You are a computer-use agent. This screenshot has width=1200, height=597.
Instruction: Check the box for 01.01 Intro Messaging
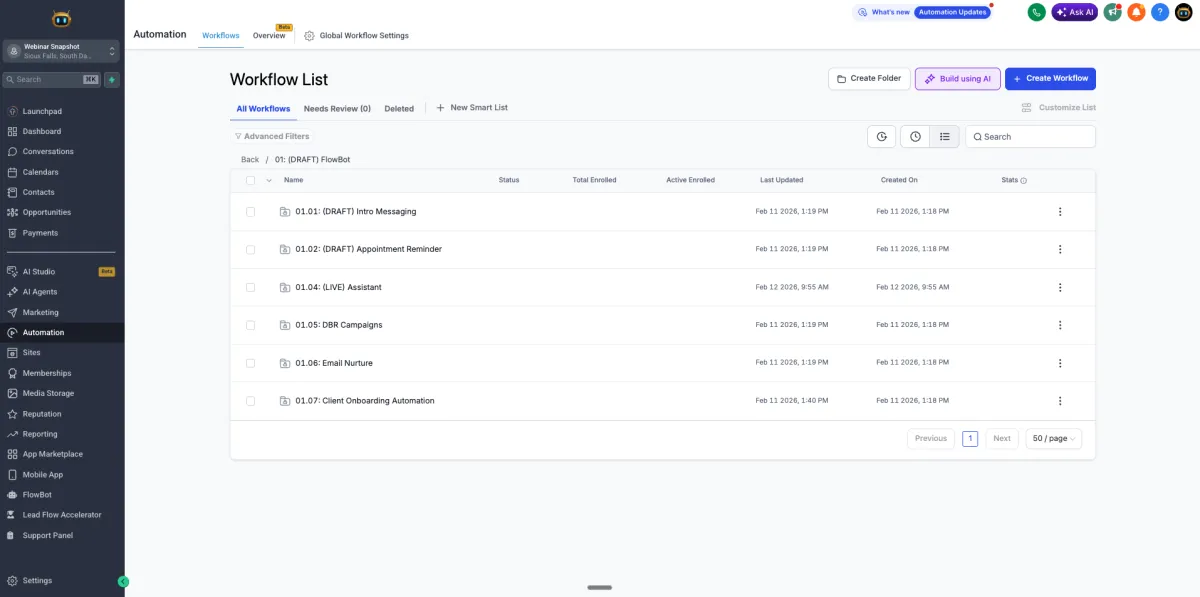(x=250, y=212)
